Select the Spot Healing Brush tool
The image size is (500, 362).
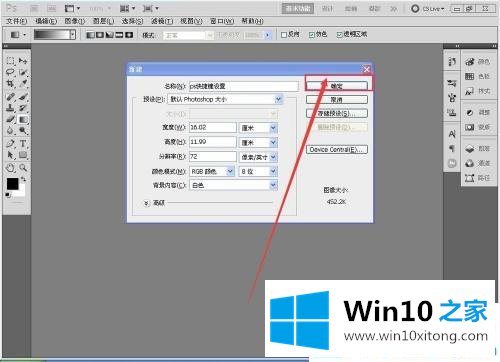click(x=10, y=97)
